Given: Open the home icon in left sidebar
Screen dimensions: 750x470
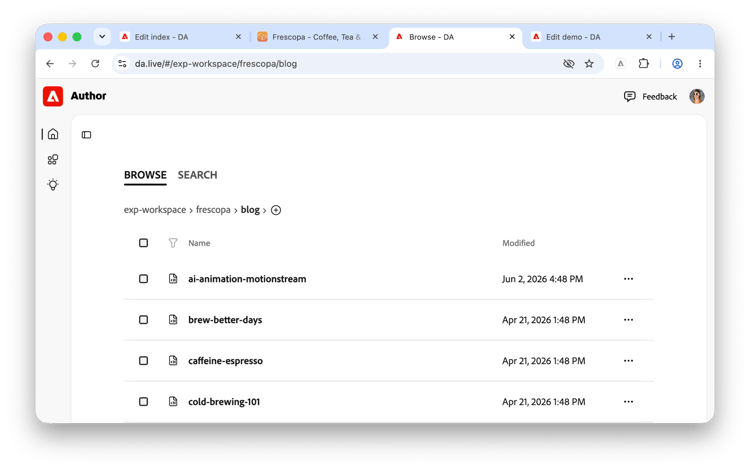Looking at the screenshot, I should (53, 134).
